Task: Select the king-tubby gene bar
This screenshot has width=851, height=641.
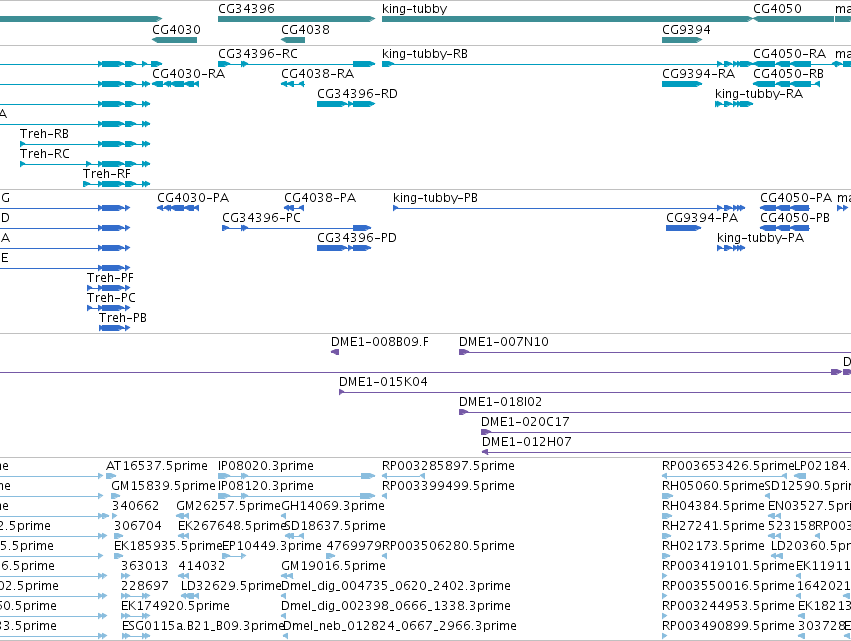Action: pos(567,19)
